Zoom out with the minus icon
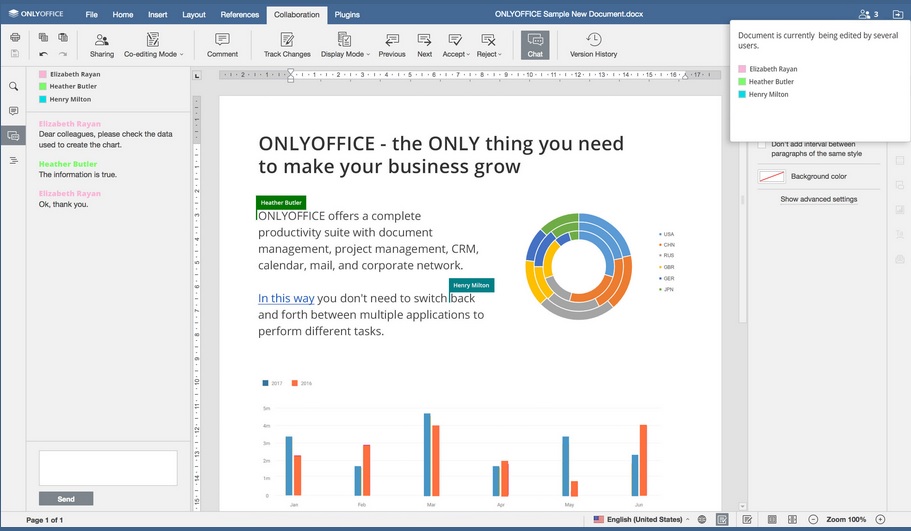The width and height of the screenshot is (911, 531). 813,519
